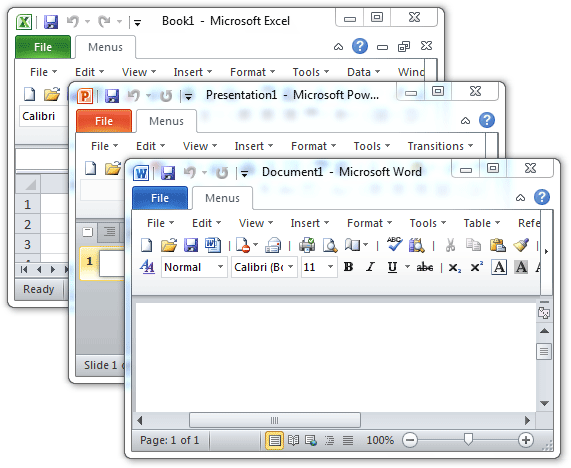Click the horizontal scrollbar thumb in Word
571x468 pixels.
275,420
